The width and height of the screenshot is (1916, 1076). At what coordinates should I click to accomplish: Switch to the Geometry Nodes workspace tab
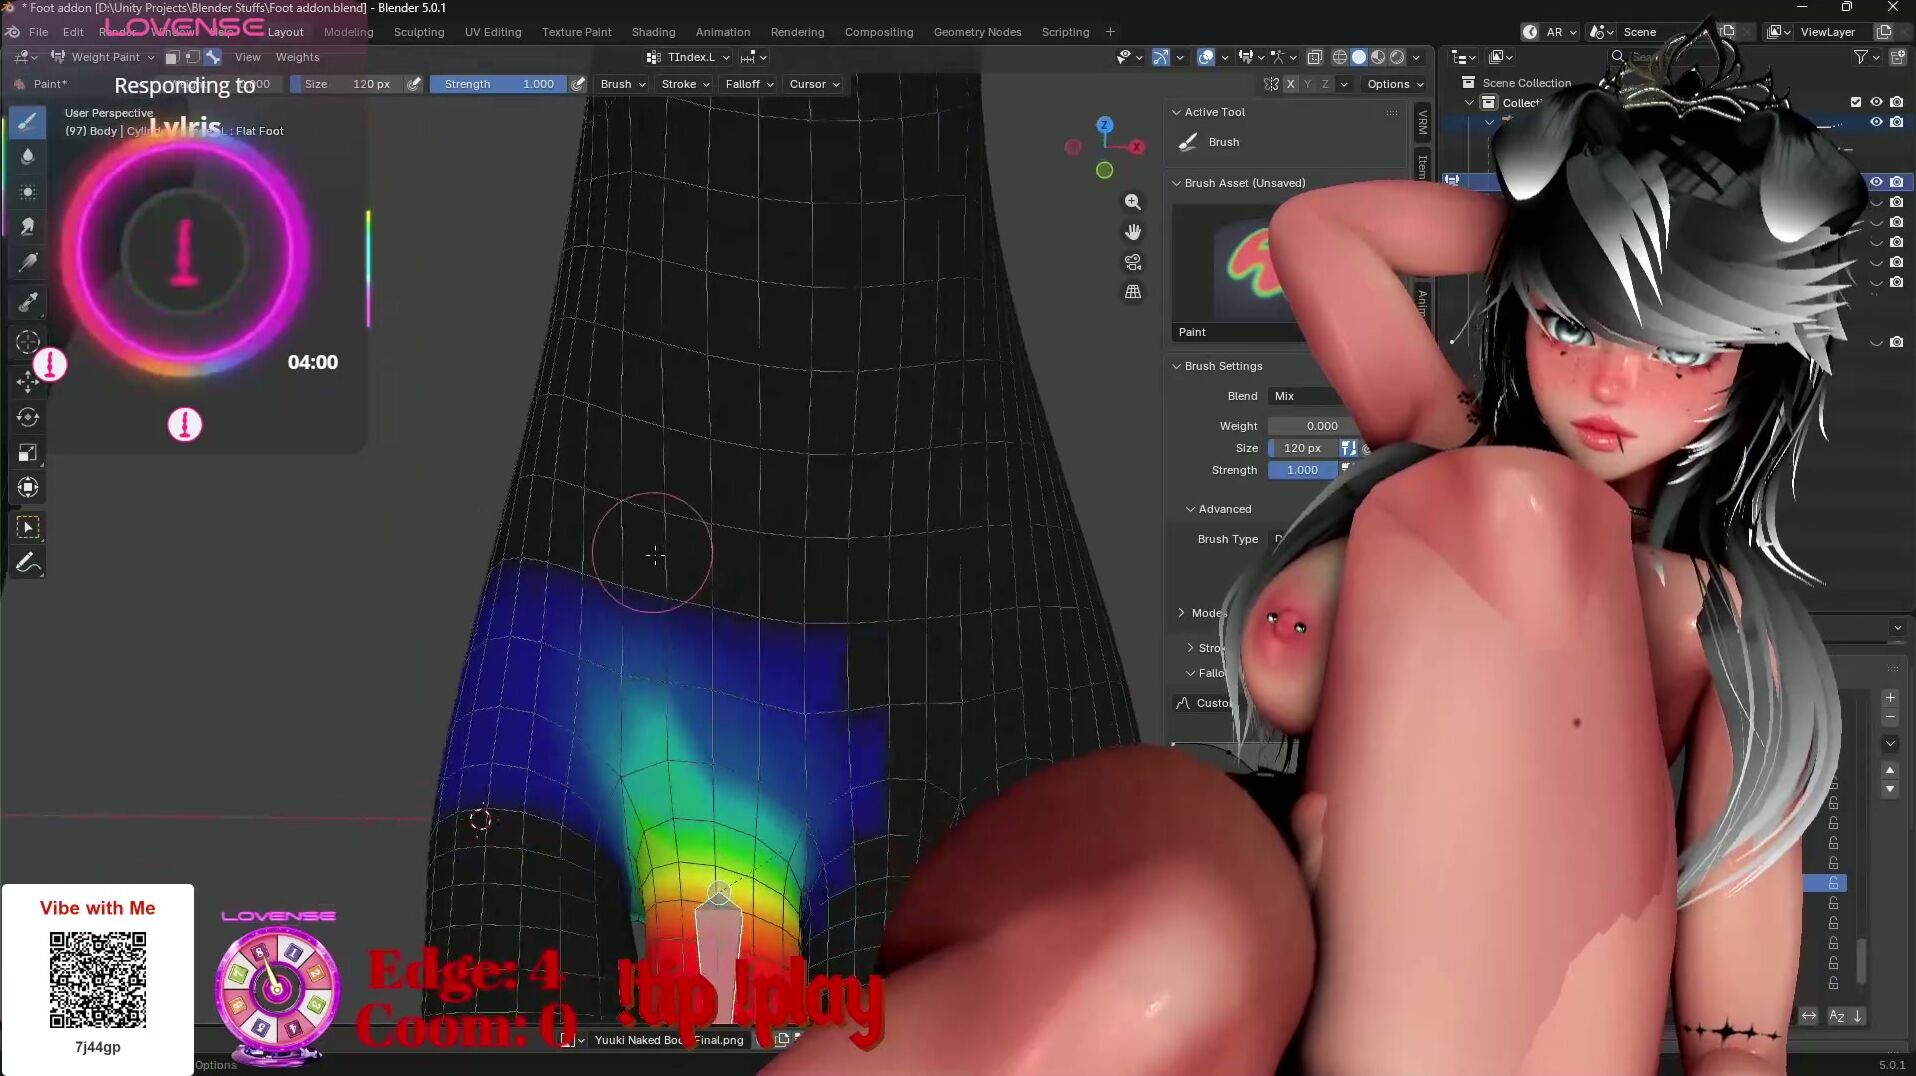[x=978, y=32]
